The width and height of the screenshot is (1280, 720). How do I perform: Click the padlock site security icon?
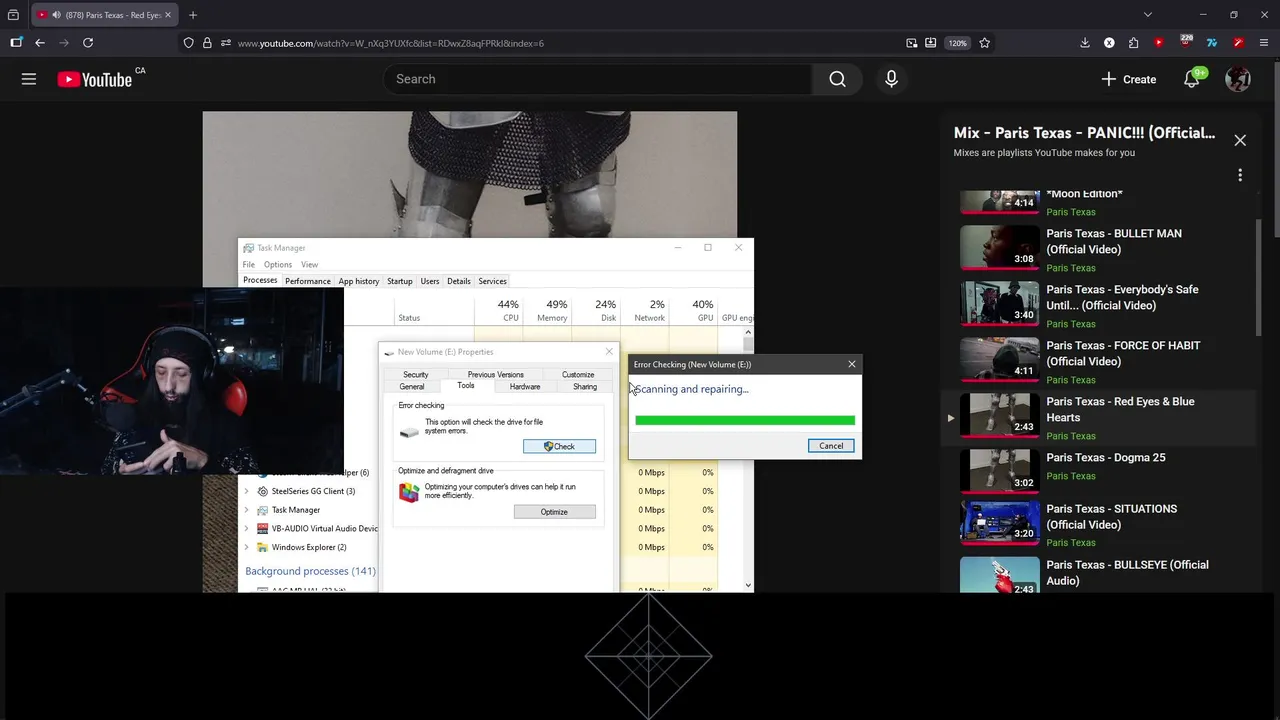click(x=207, y=43)
